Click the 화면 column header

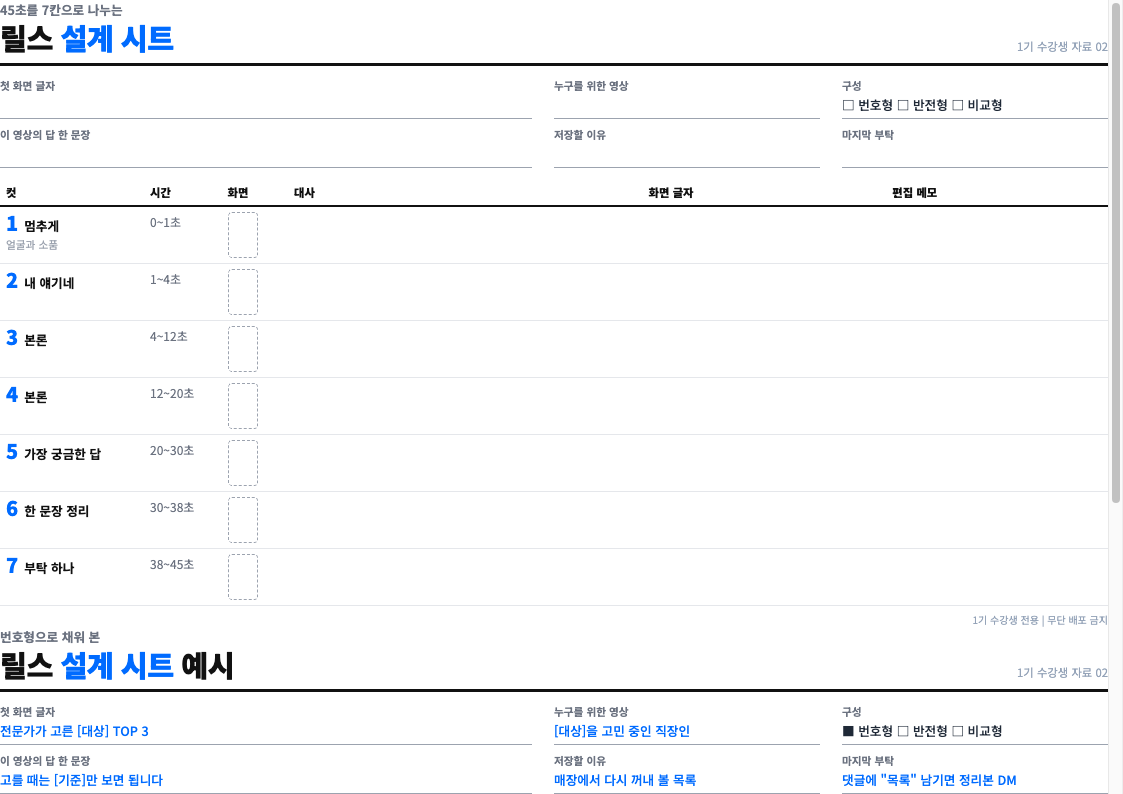[238, 193]
